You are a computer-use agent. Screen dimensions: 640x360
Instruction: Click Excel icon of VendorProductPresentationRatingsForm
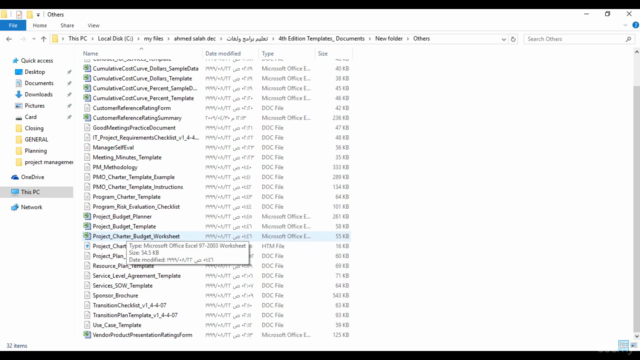pyautogui.click(x=87, y=335)
